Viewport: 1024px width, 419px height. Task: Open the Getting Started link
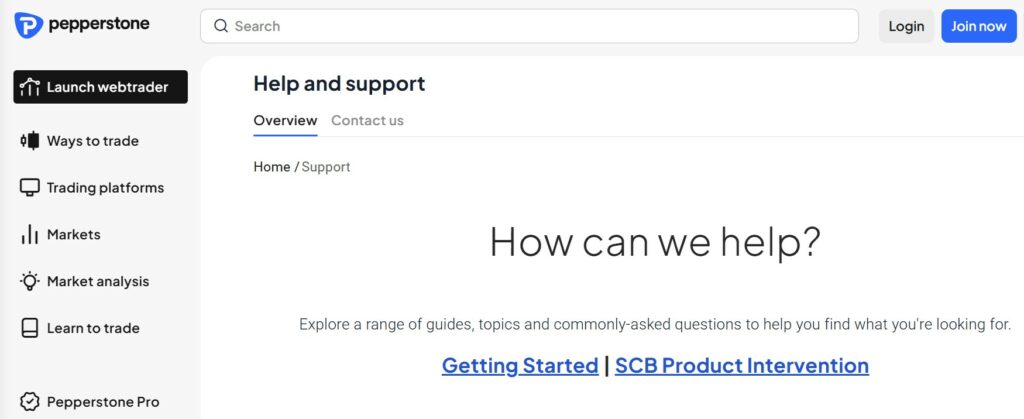(x=520, y=365)
